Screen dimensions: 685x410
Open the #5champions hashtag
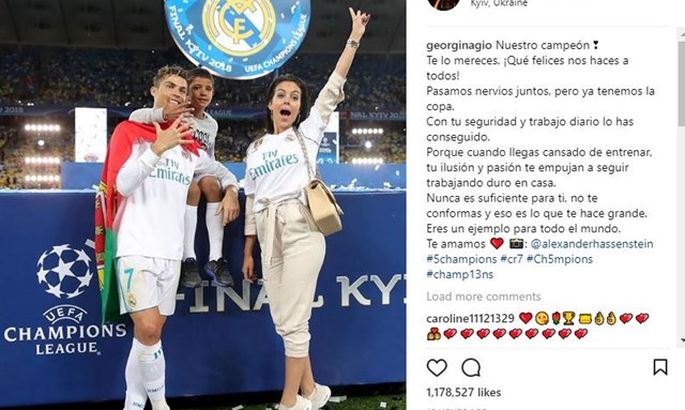click(461, 259)
